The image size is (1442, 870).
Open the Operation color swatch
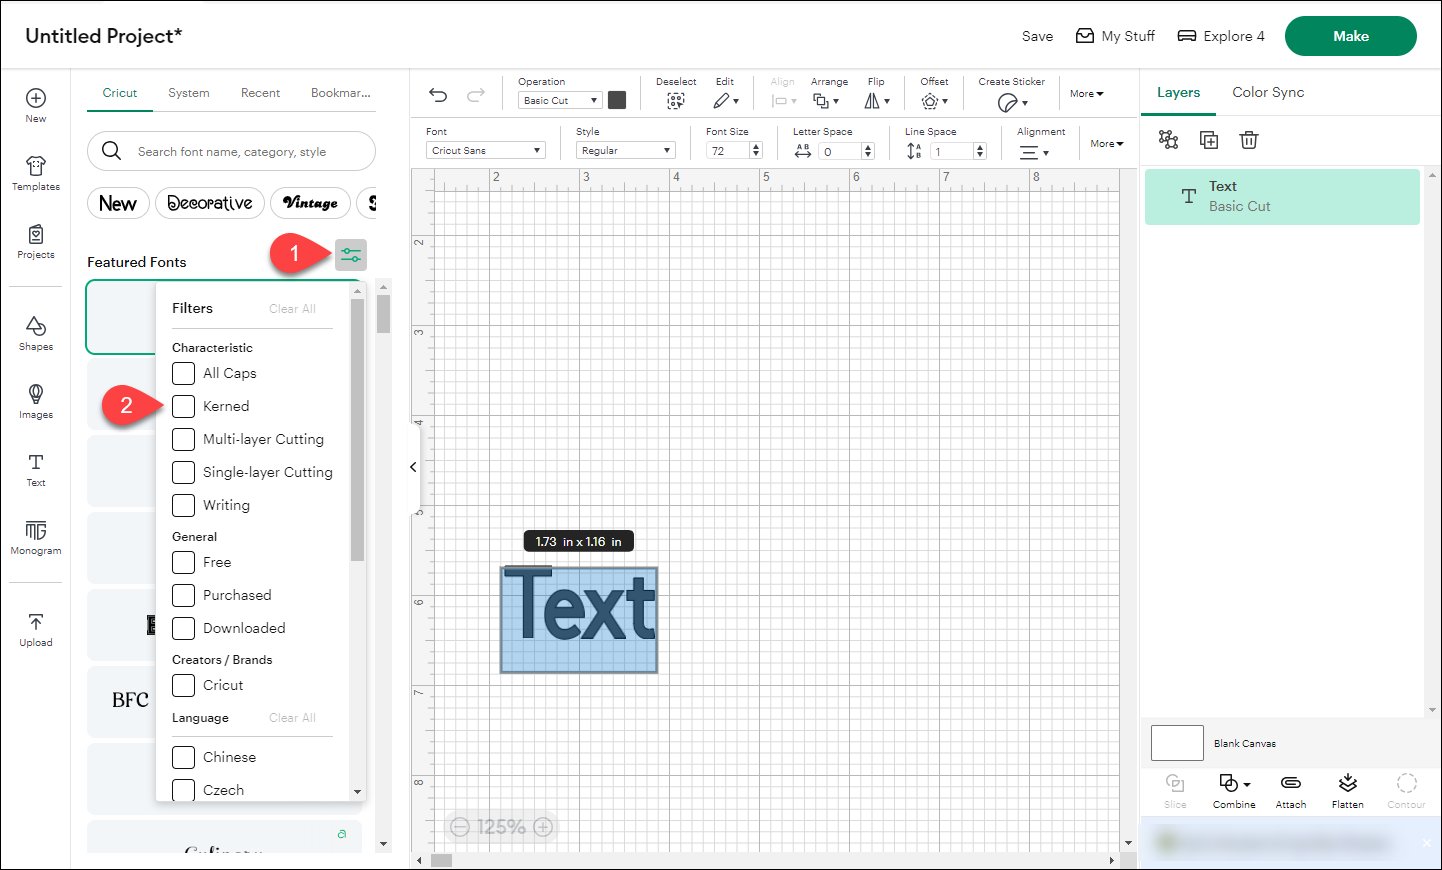click(x=616, y=99)
